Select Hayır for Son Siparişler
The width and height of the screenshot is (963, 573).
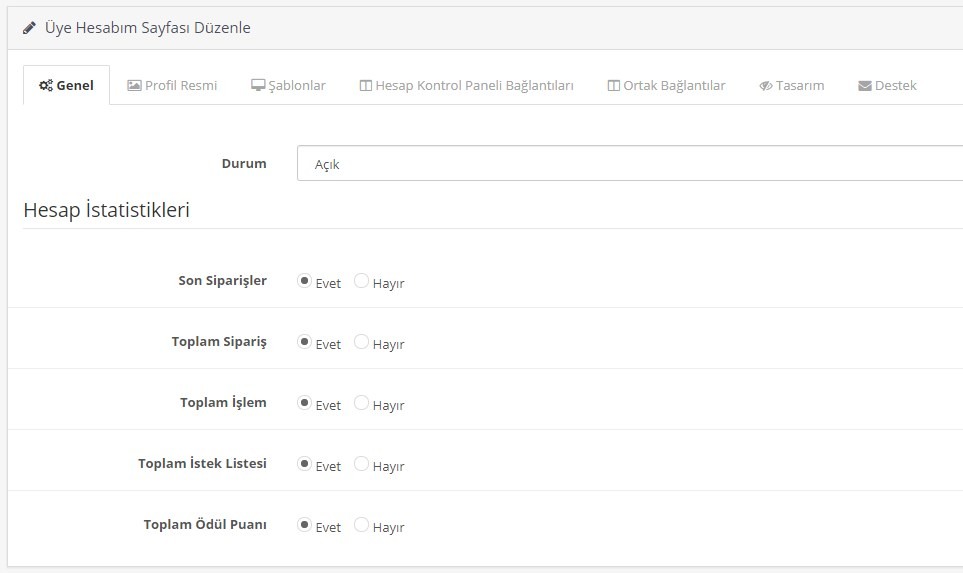click(x=361, y=281)
